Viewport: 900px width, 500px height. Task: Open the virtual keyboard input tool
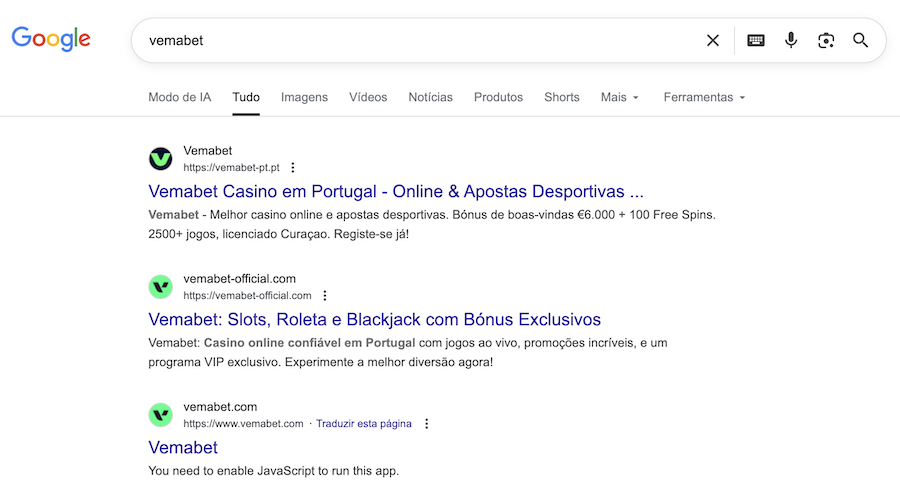pos(756,40)
